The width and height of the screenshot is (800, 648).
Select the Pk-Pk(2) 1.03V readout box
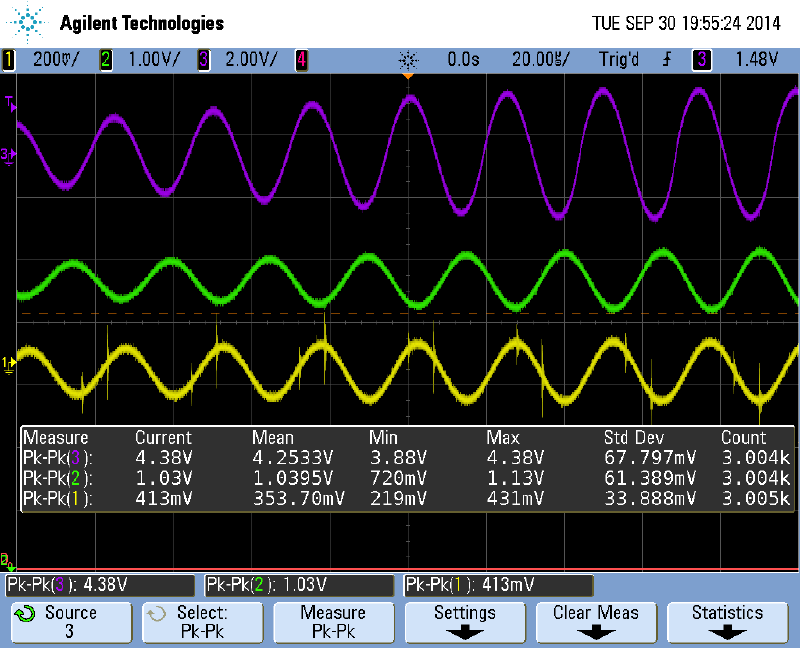tap(298, 585)
